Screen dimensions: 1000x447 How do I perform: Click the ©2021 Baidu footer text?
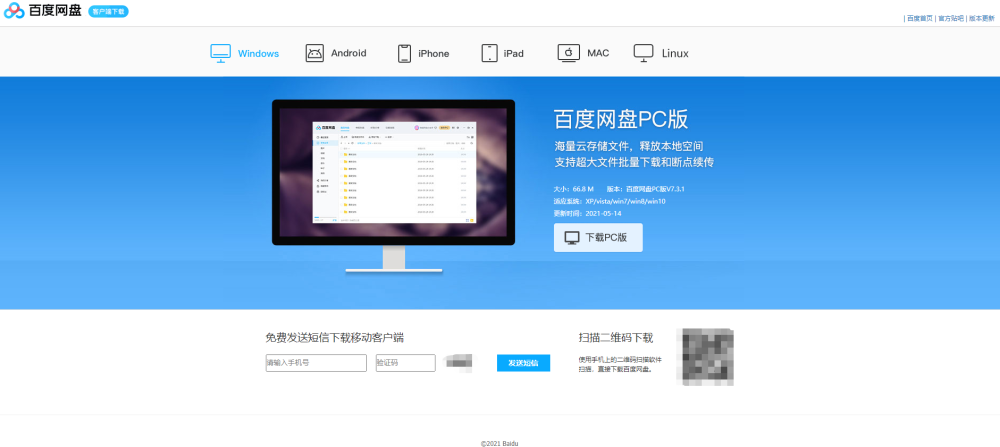click(500, 443)
